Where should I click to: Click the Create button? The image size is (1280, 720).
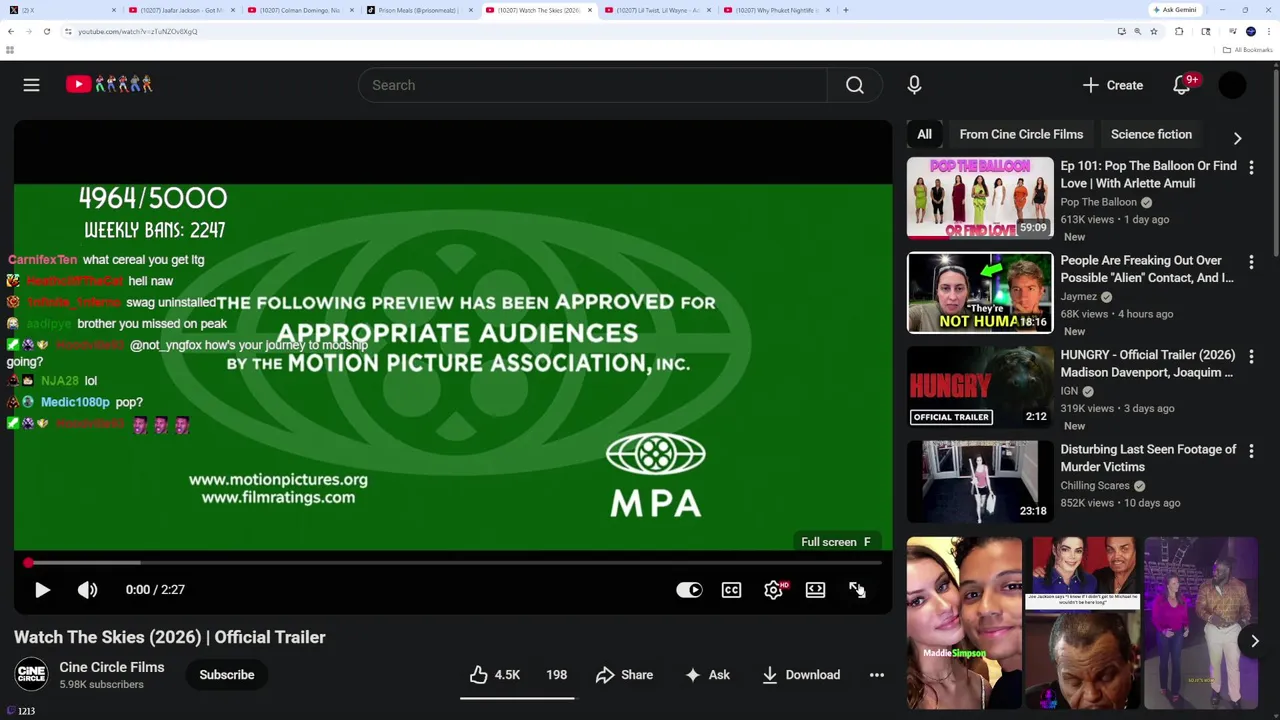[x=1113, y=85]
